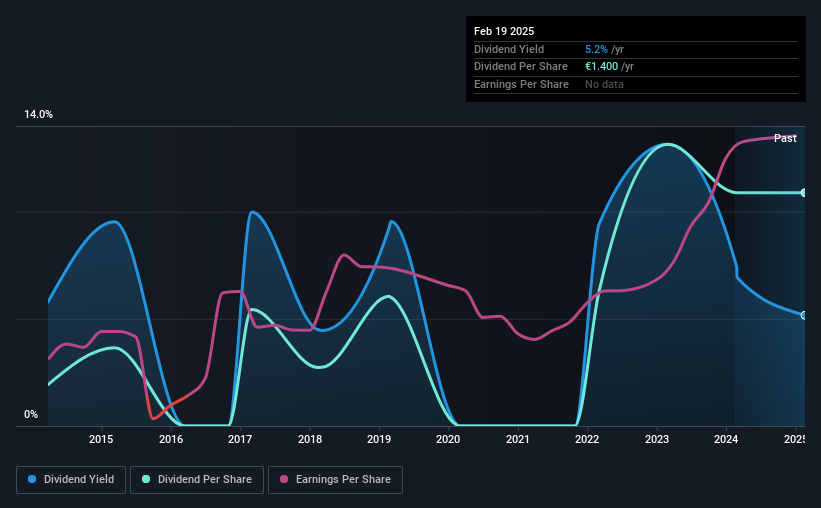Toggle the Dividend Per Share legend button

click(x=197, y=480)
